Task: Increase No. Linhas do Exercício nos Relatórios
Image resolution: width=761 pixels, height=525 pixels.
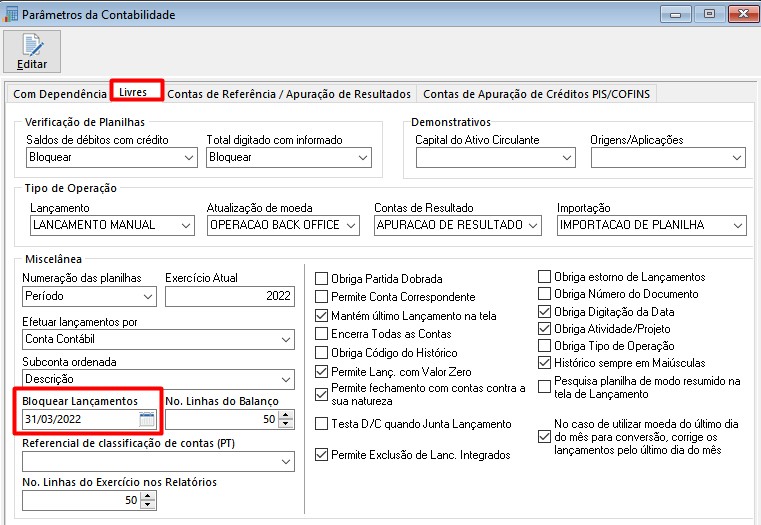Action: (148, 496)
